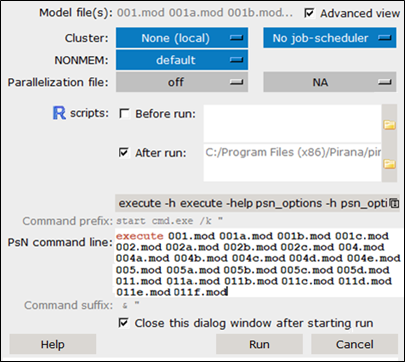Click the R scripts logo icon
The width and height of the screenshot is (405, 362).
(59, 113)
